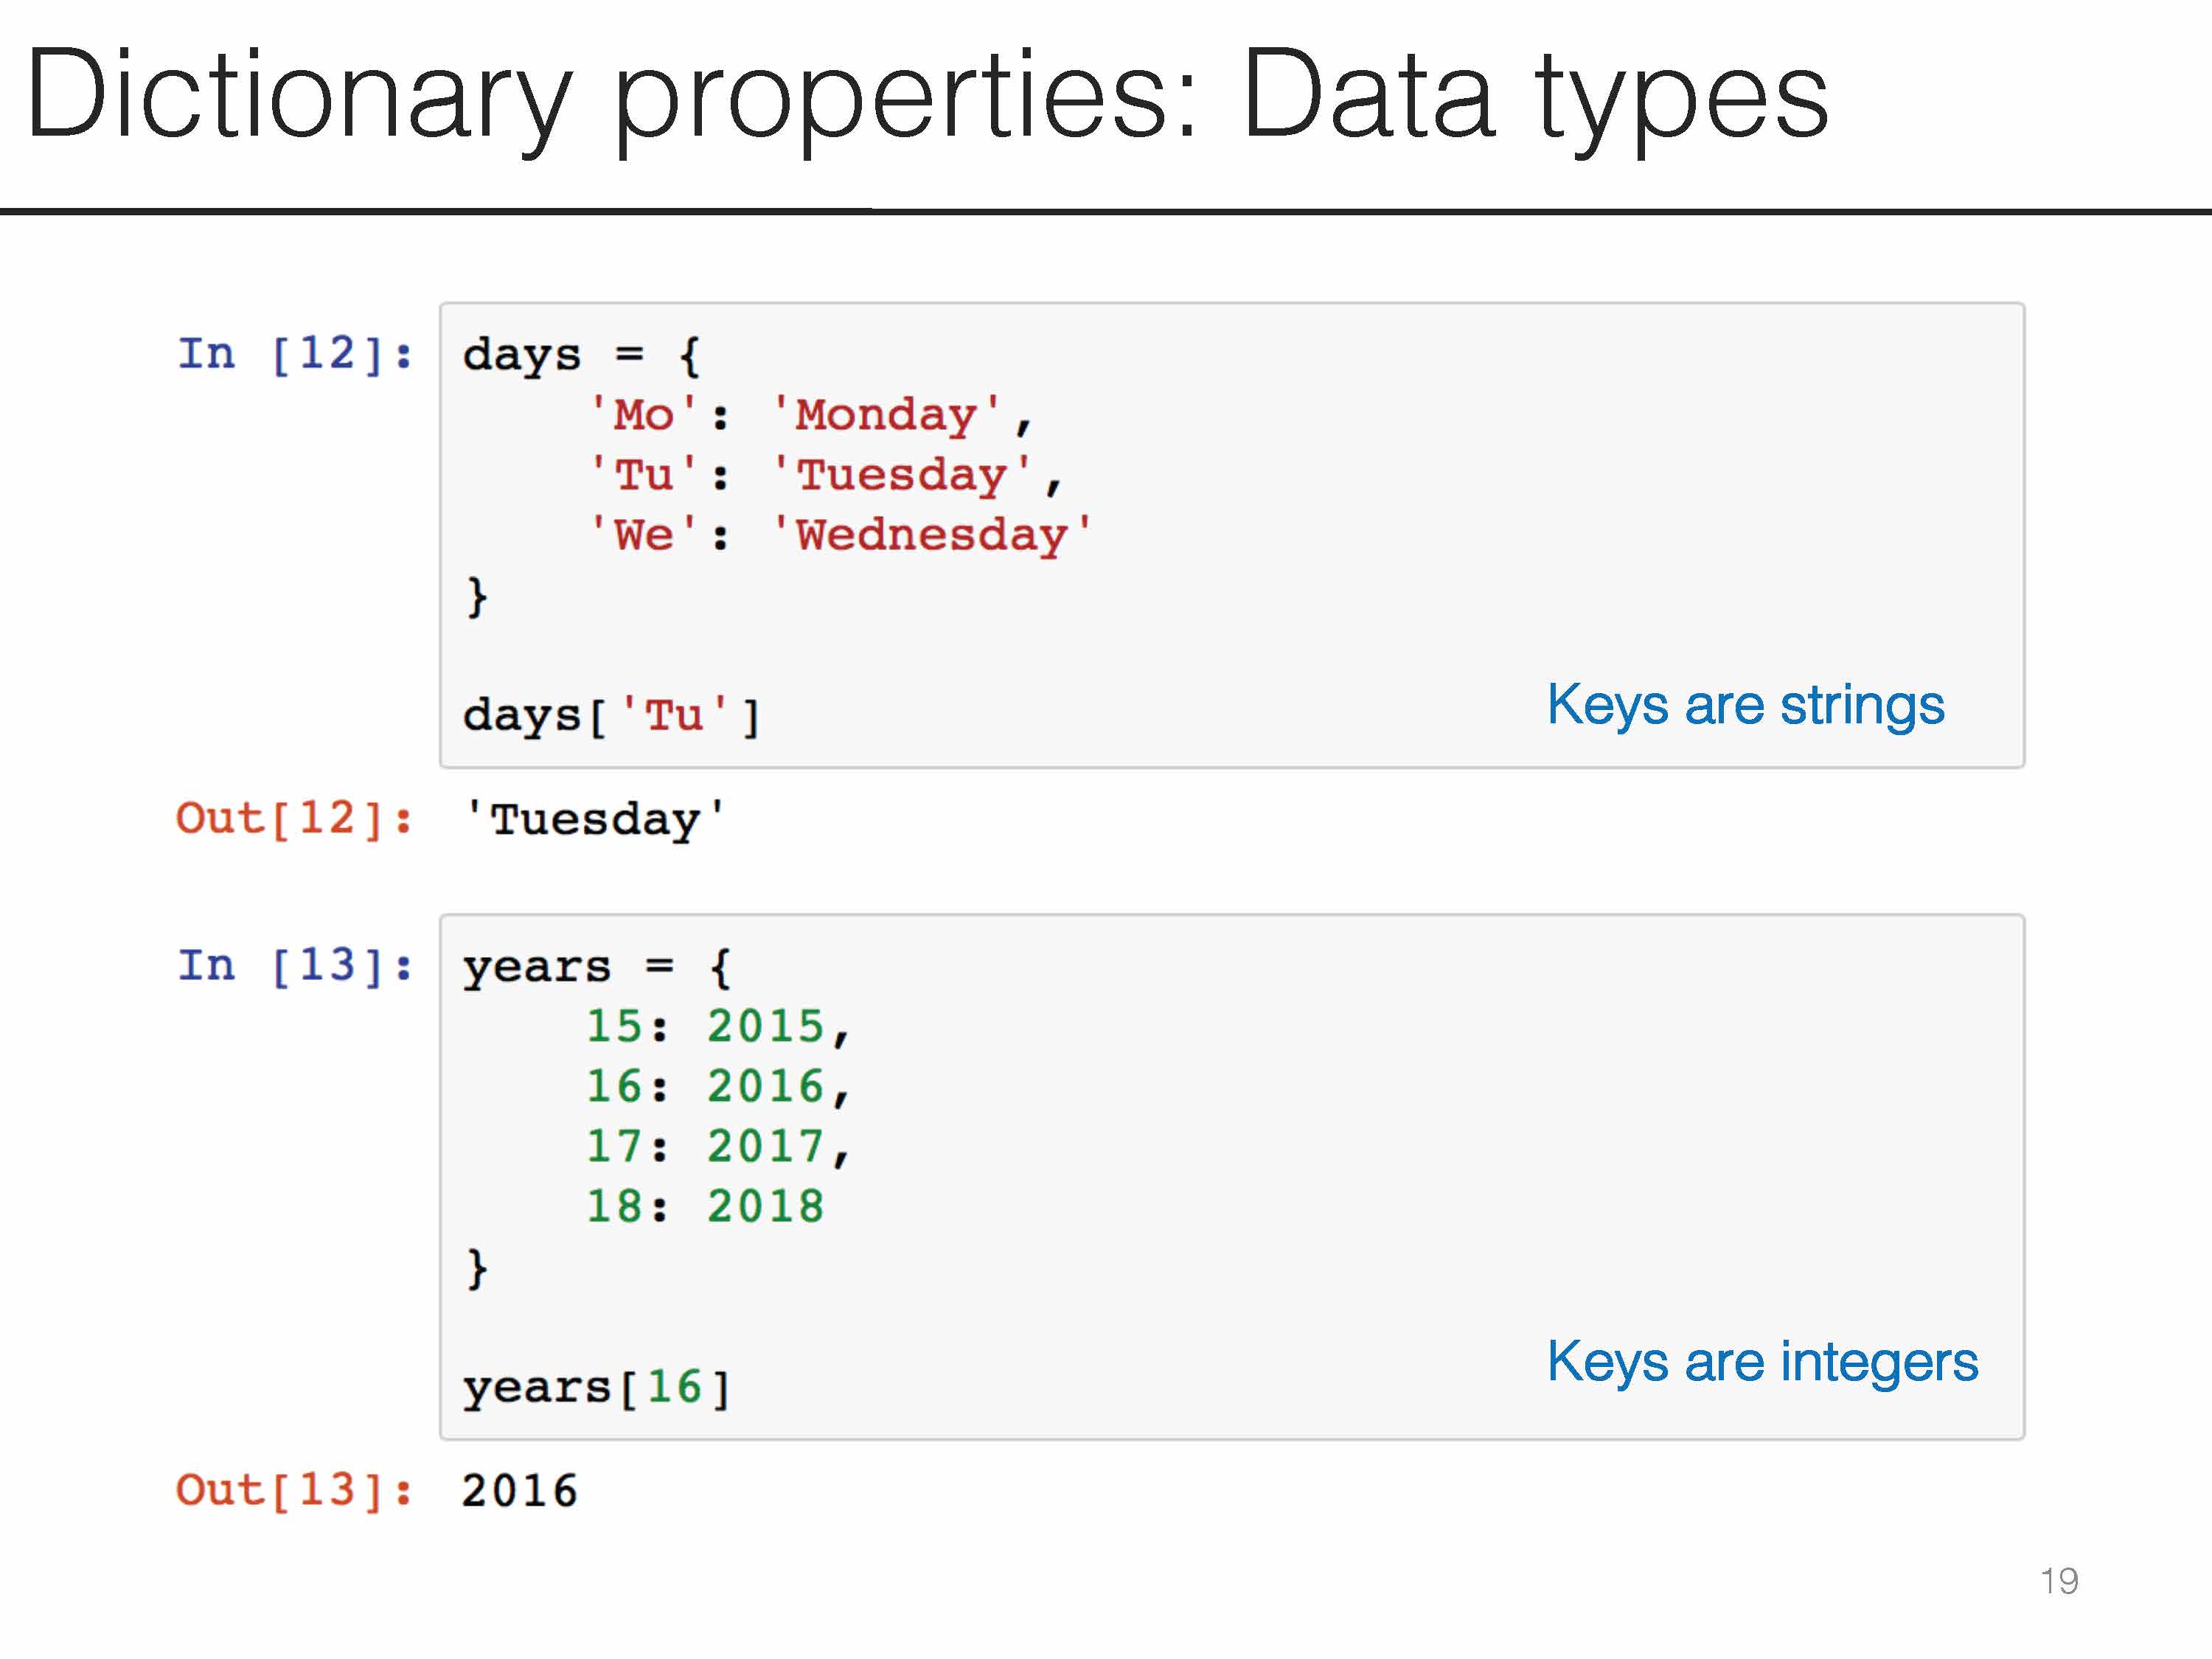Image resolution: width=2212 pixels, height=1659 pixels.
Task: Click the 'Keys are strings' annotation
Action: (x=1745, y=705)
